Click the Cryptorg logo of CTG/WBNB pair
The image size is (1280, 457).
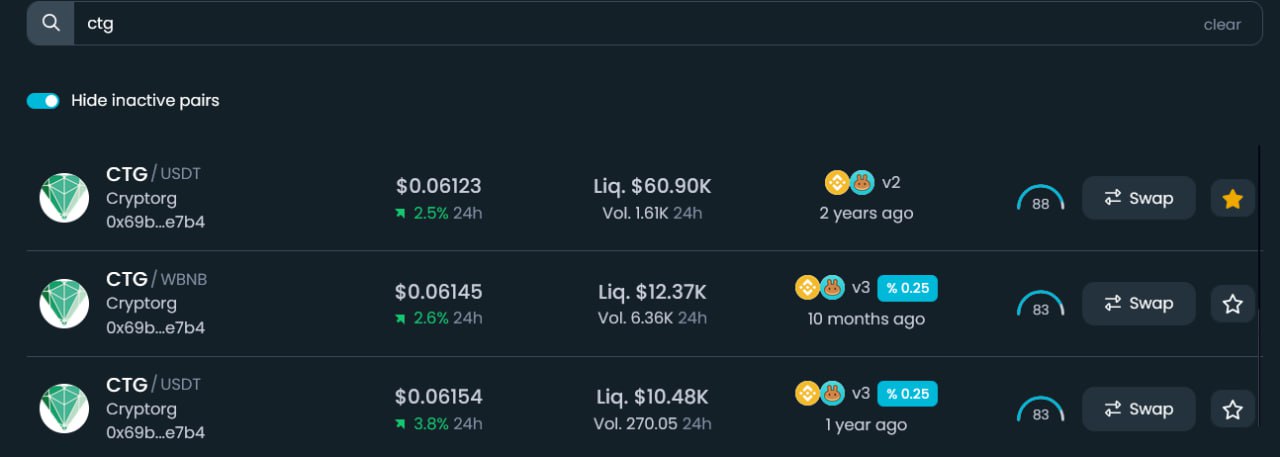[64, 304]
